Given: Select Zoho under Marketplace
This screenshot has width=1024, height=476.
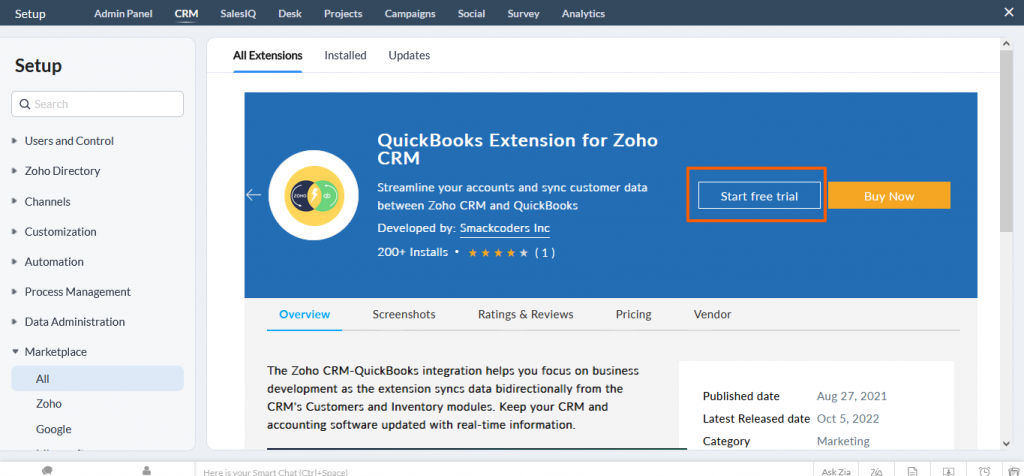Looking at the screenshot, I should 49,404.
